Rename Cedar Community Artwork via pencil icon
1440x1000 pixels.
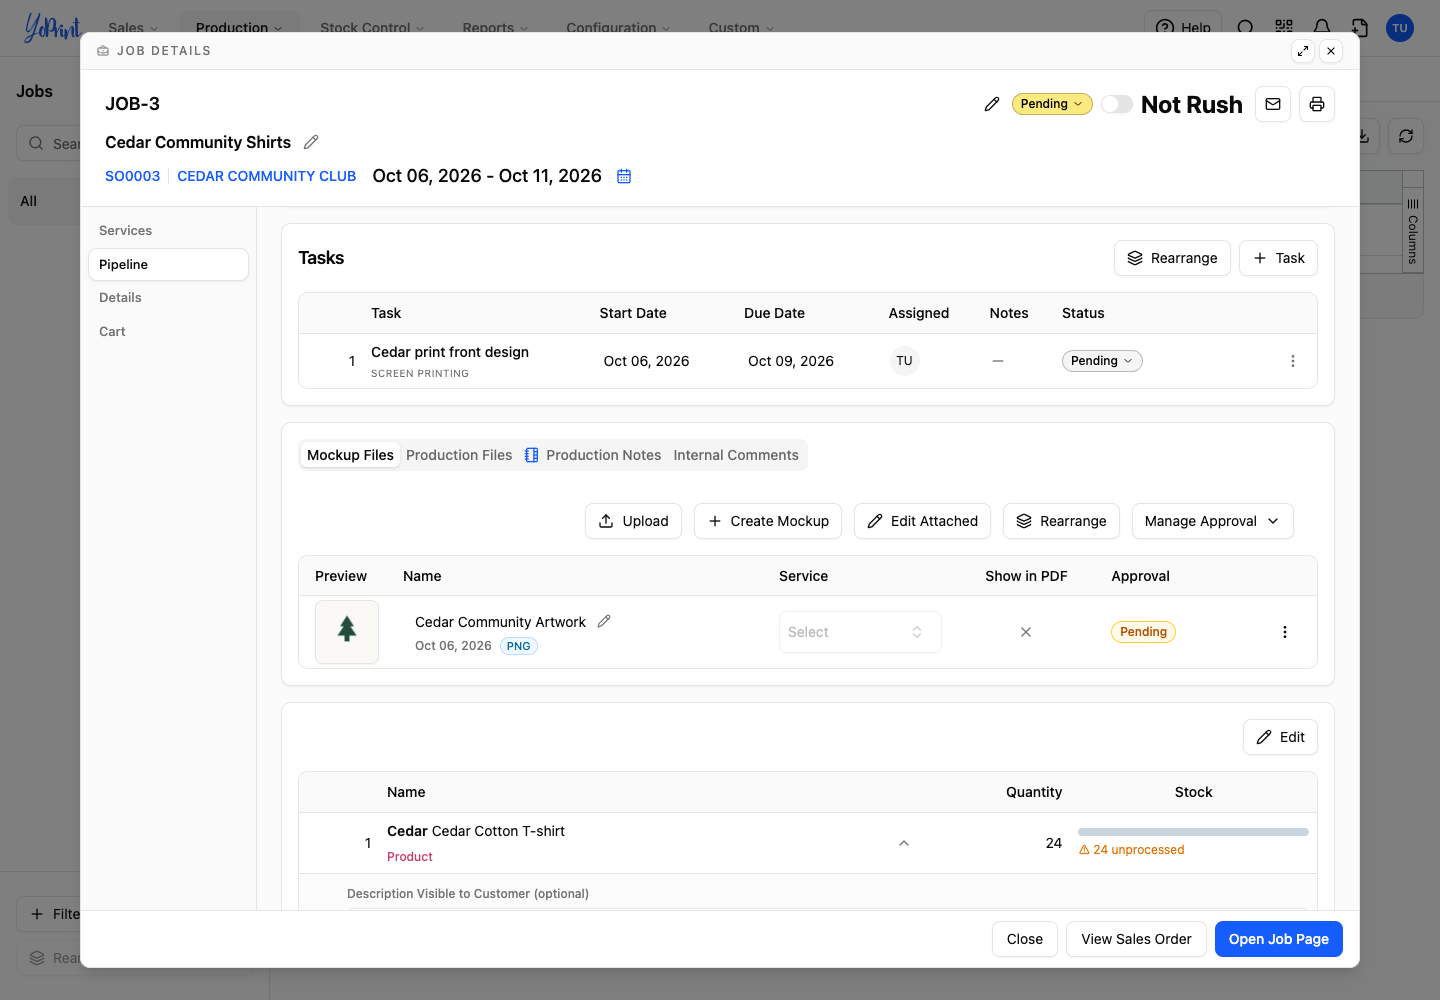[604, 621]
